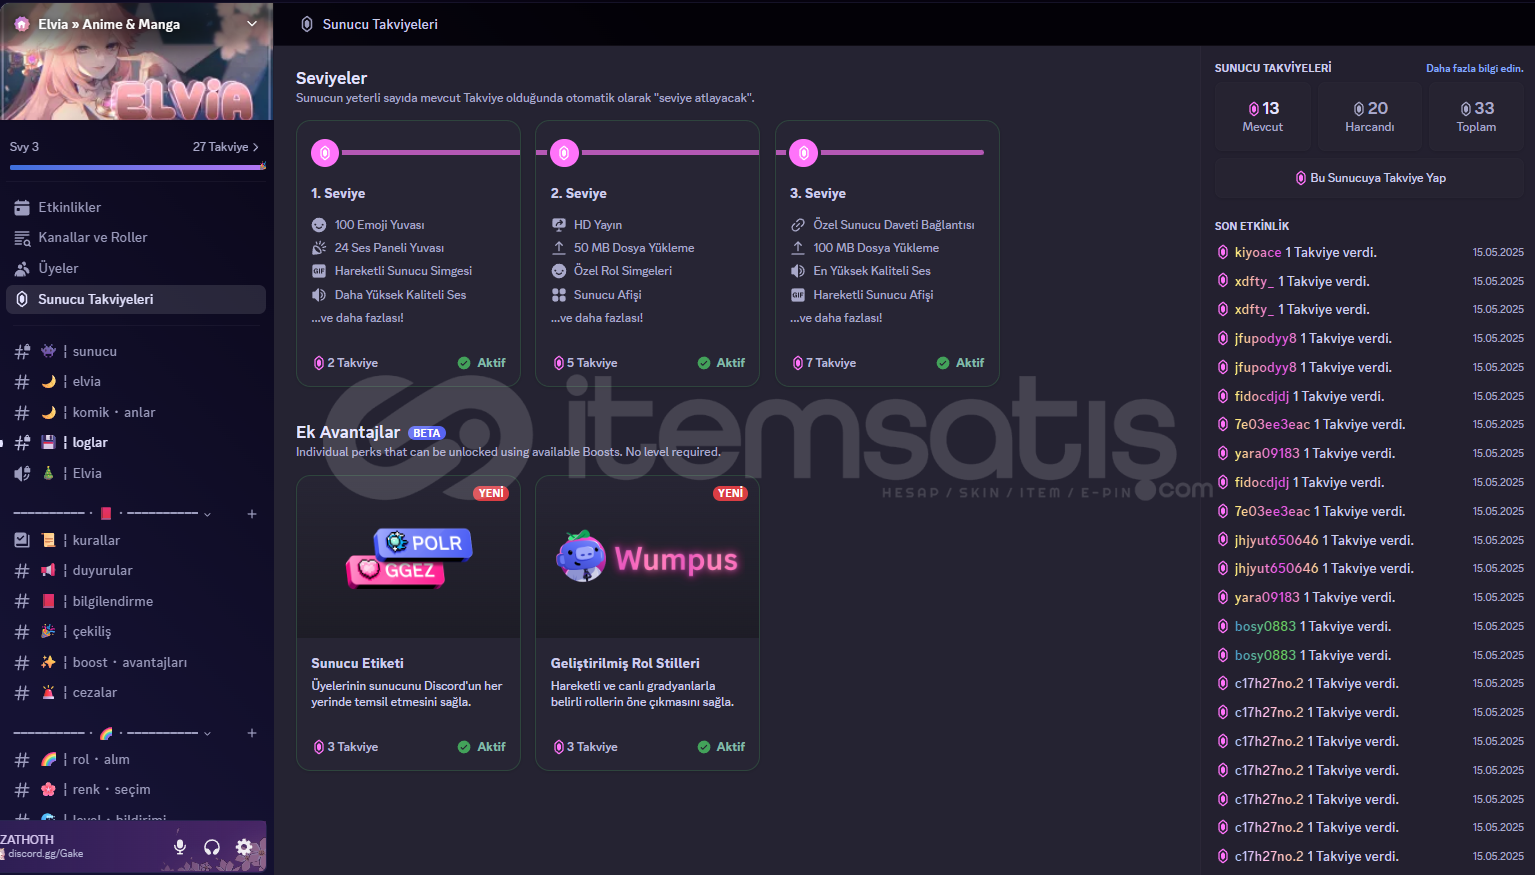This screenshot has width=1535, height=875.
Task: Open 7e03ee3eac first activity entry
Action: coord(1272,424)
